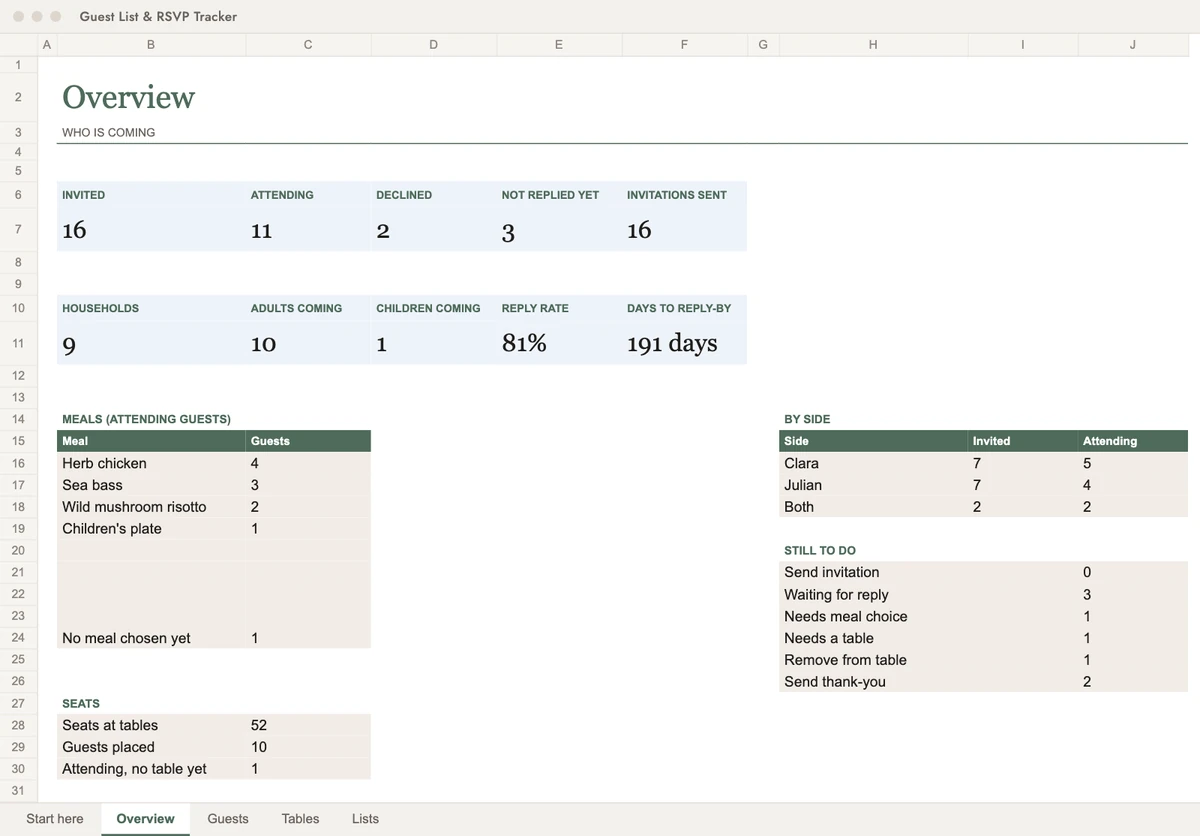Click the Attending header in By Side table
The image size is (1200, 836).
(1132, 441)
